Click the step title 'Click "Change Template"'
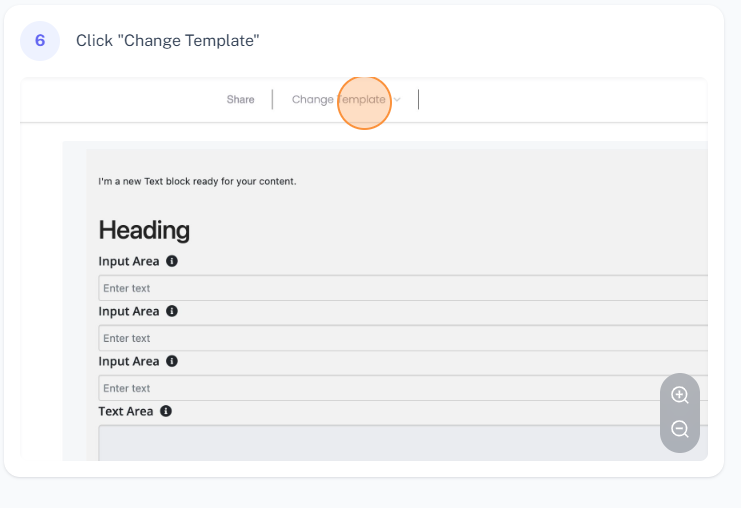Image resolution: width=741 pixels, height=508 pixels. 168,41
